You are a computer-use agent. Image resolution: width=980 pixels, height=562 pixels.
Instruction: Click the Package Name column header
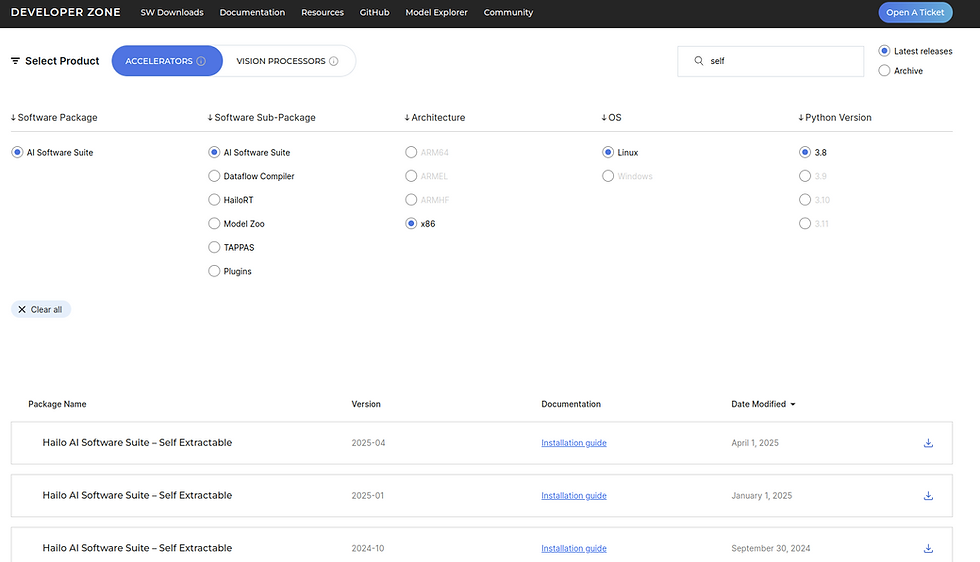tap(58, 404)
